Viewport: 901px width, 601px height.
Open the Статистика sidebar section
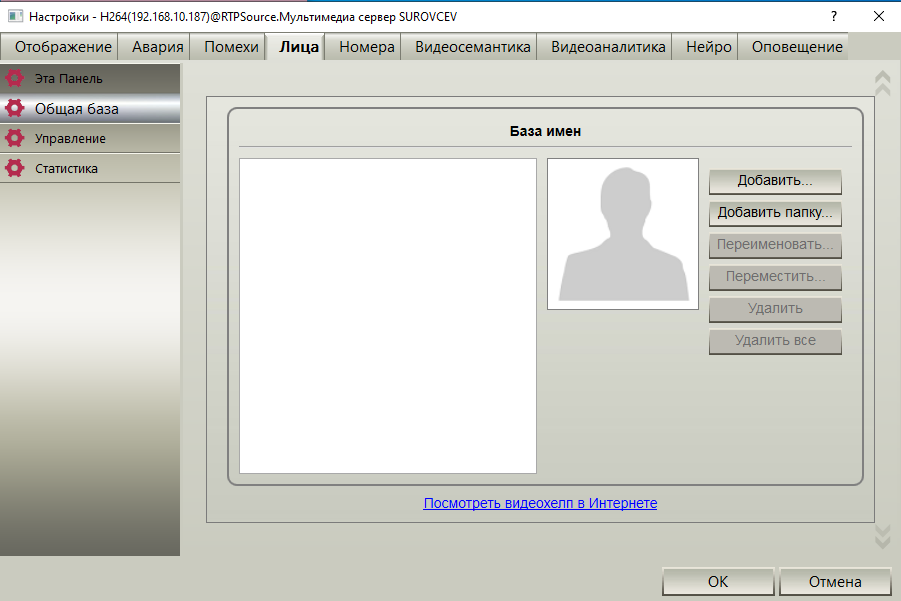(x=90, y=168)
